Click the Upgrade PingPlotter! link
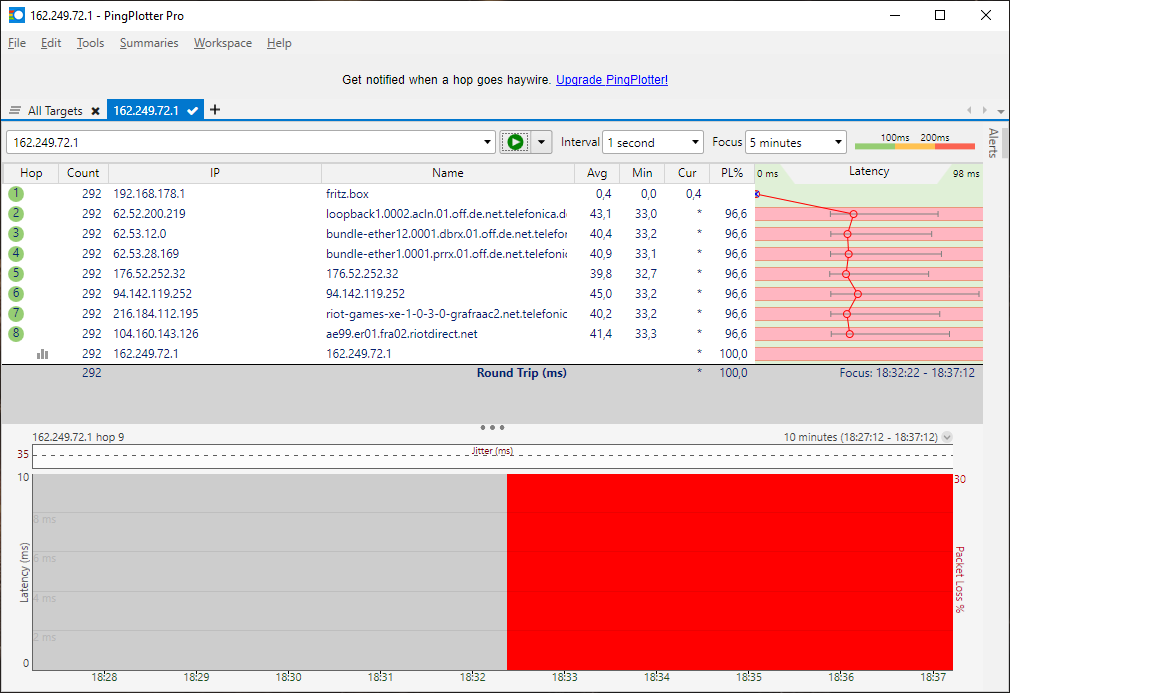1152x693 pixels. pos(612,79)
